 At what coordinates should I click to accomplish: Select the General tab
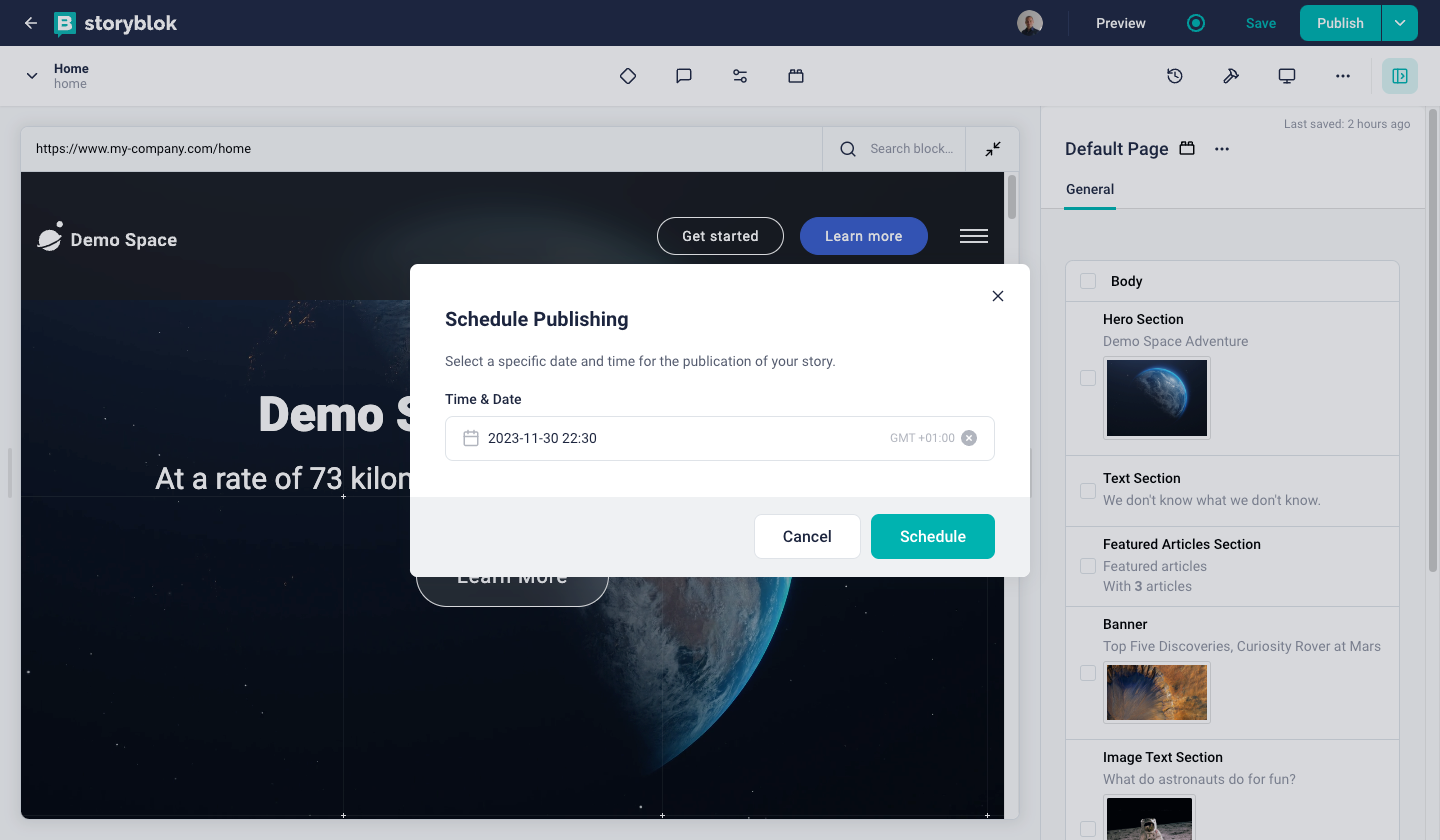tap(1090, 189)
